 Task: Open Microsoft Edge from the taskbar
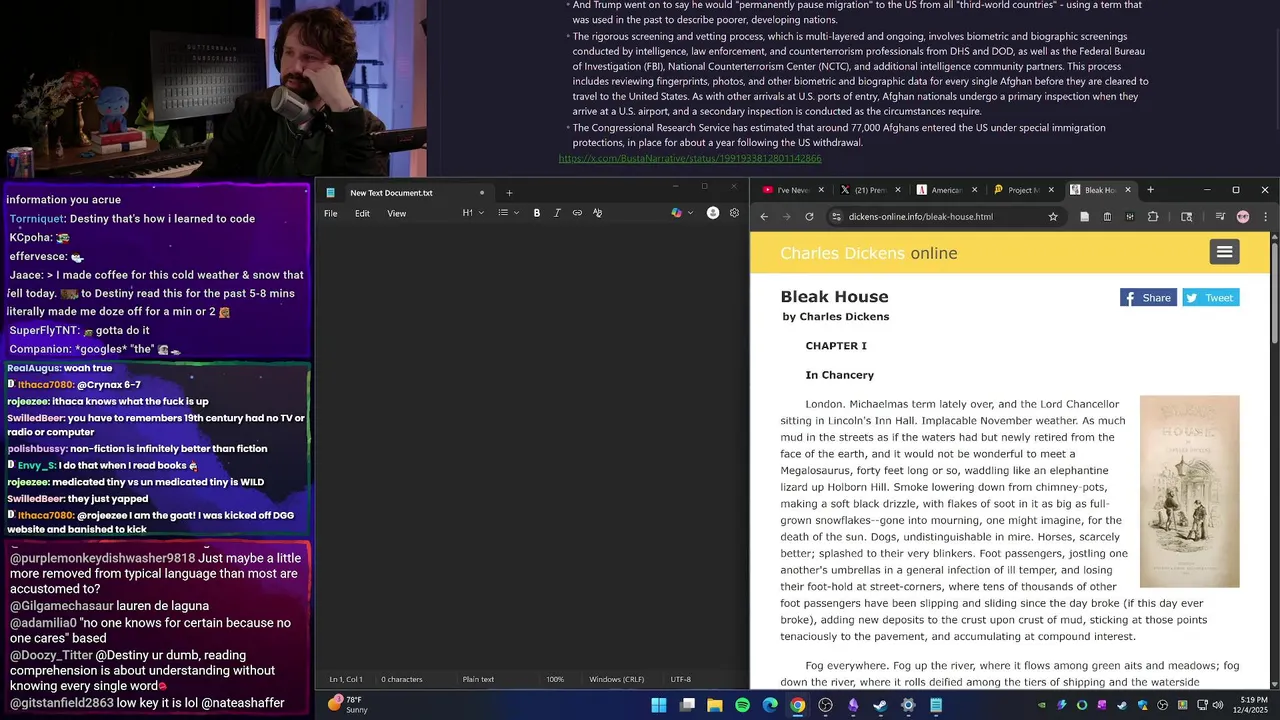(770, 705)
